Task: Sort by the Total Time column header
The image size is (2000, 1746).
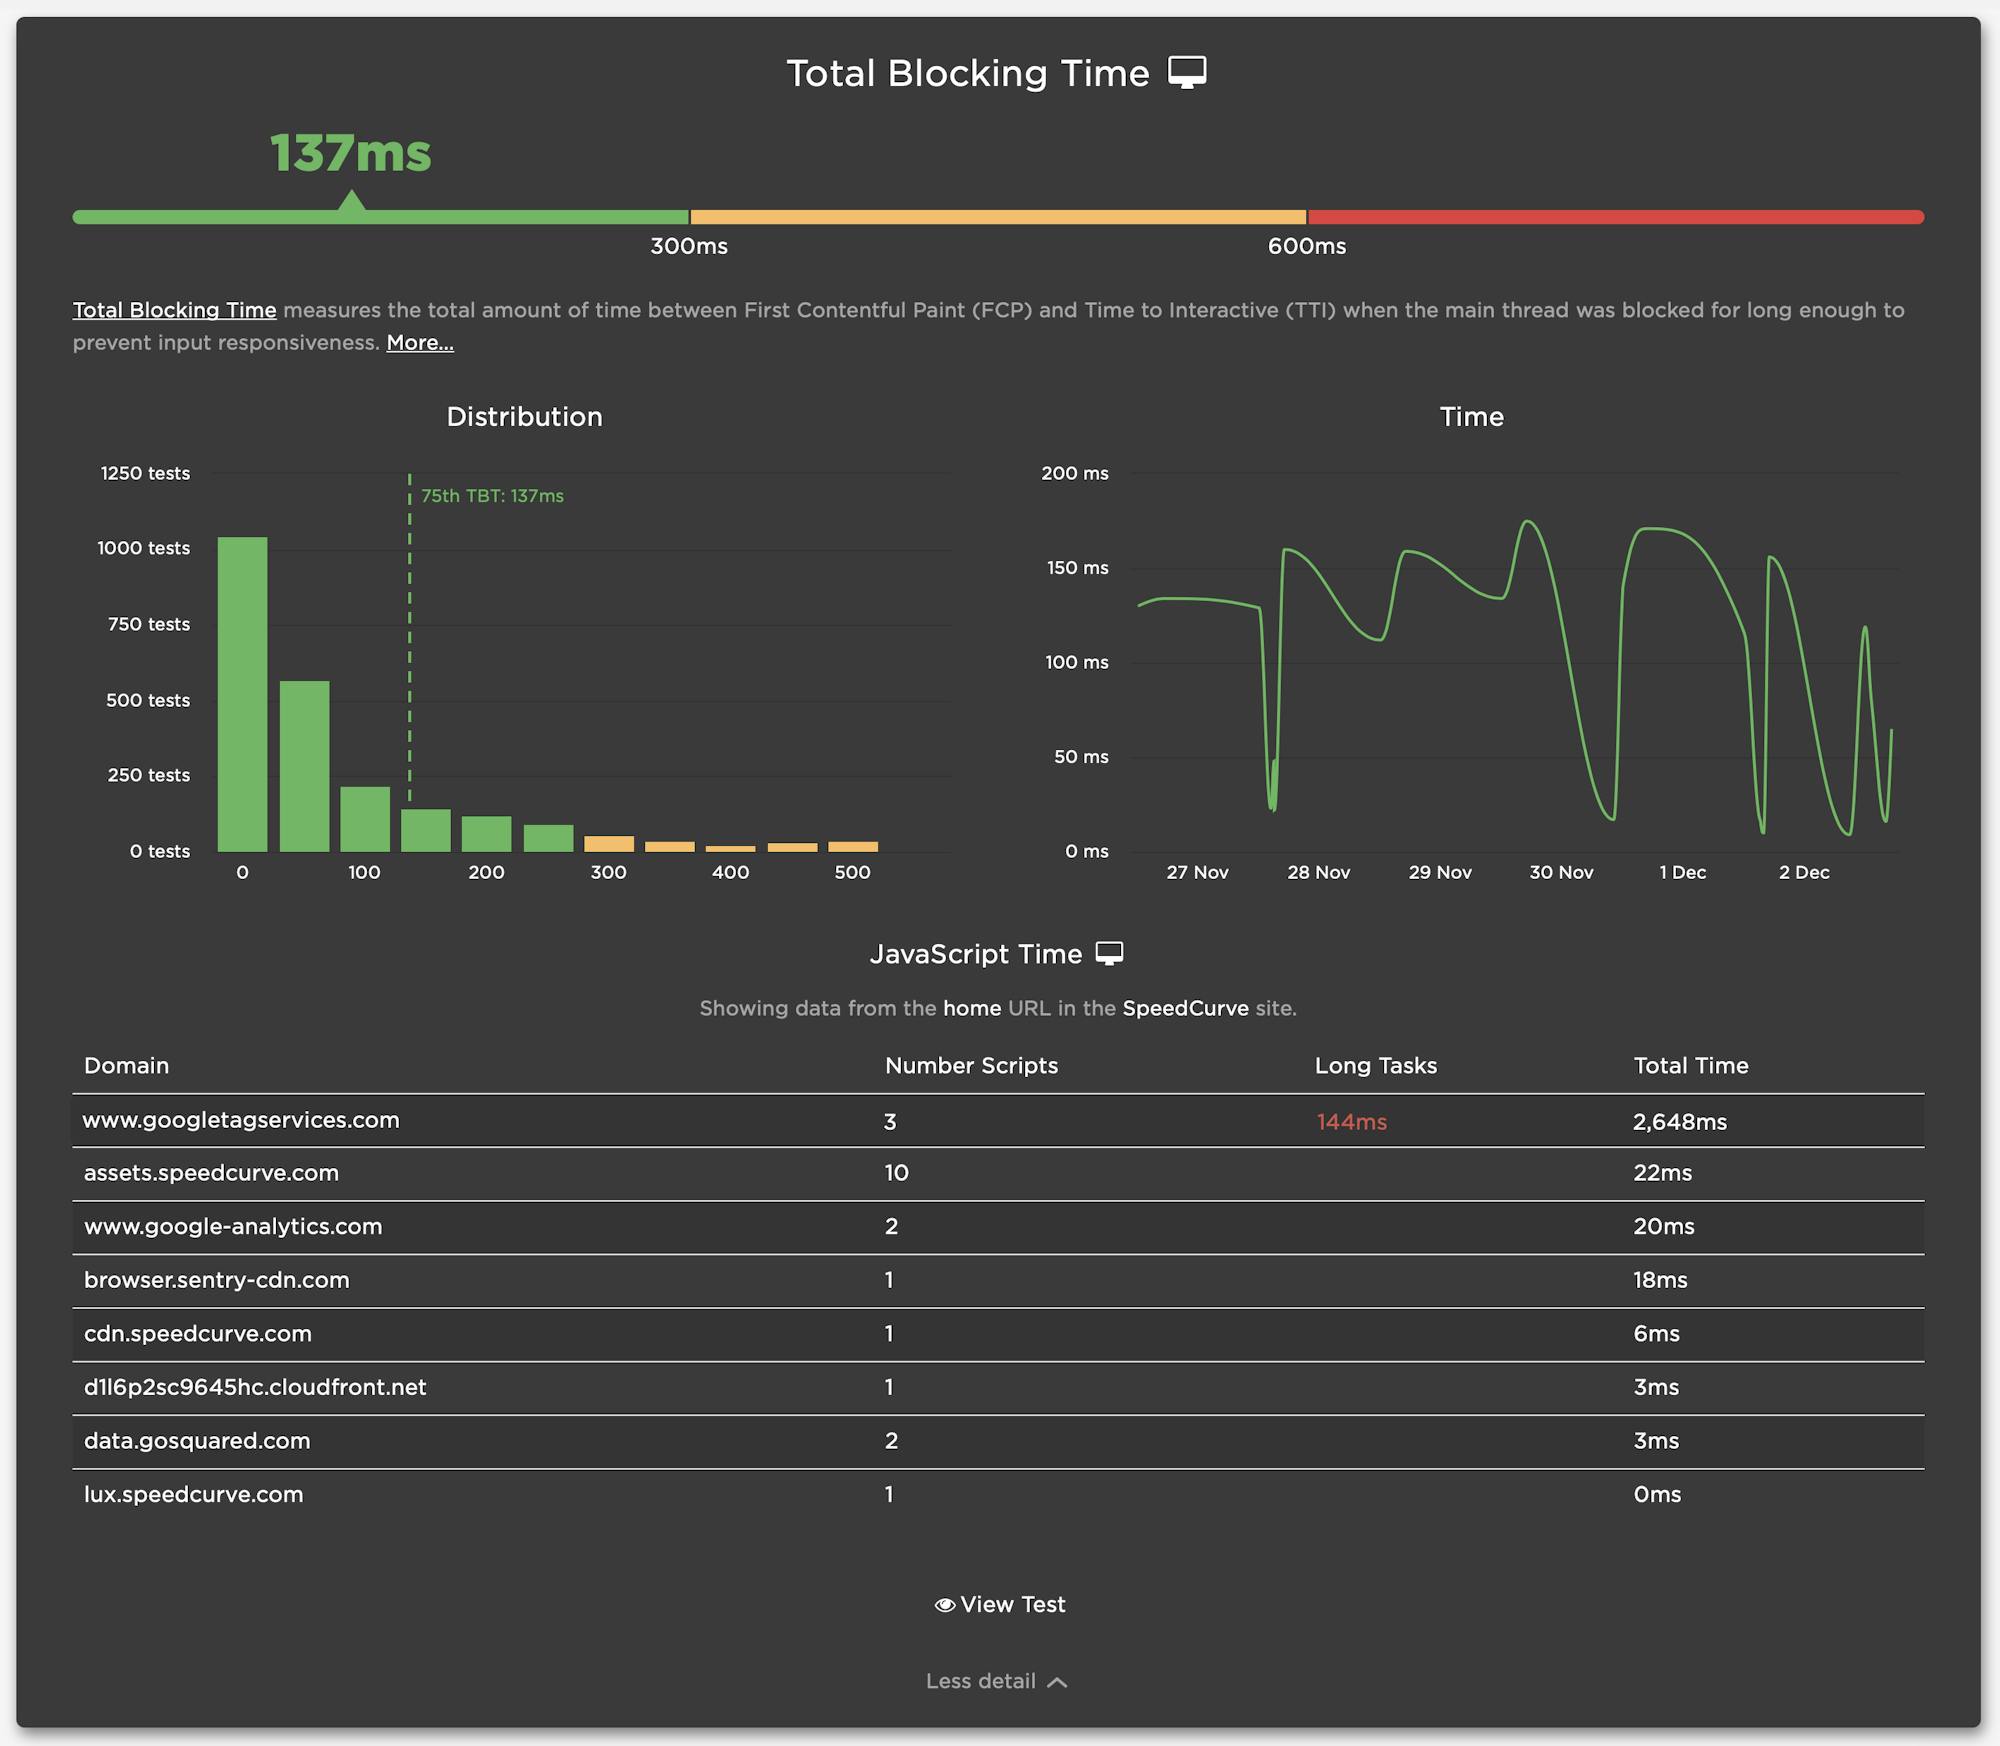Action: click(x=1690, y=1065)
